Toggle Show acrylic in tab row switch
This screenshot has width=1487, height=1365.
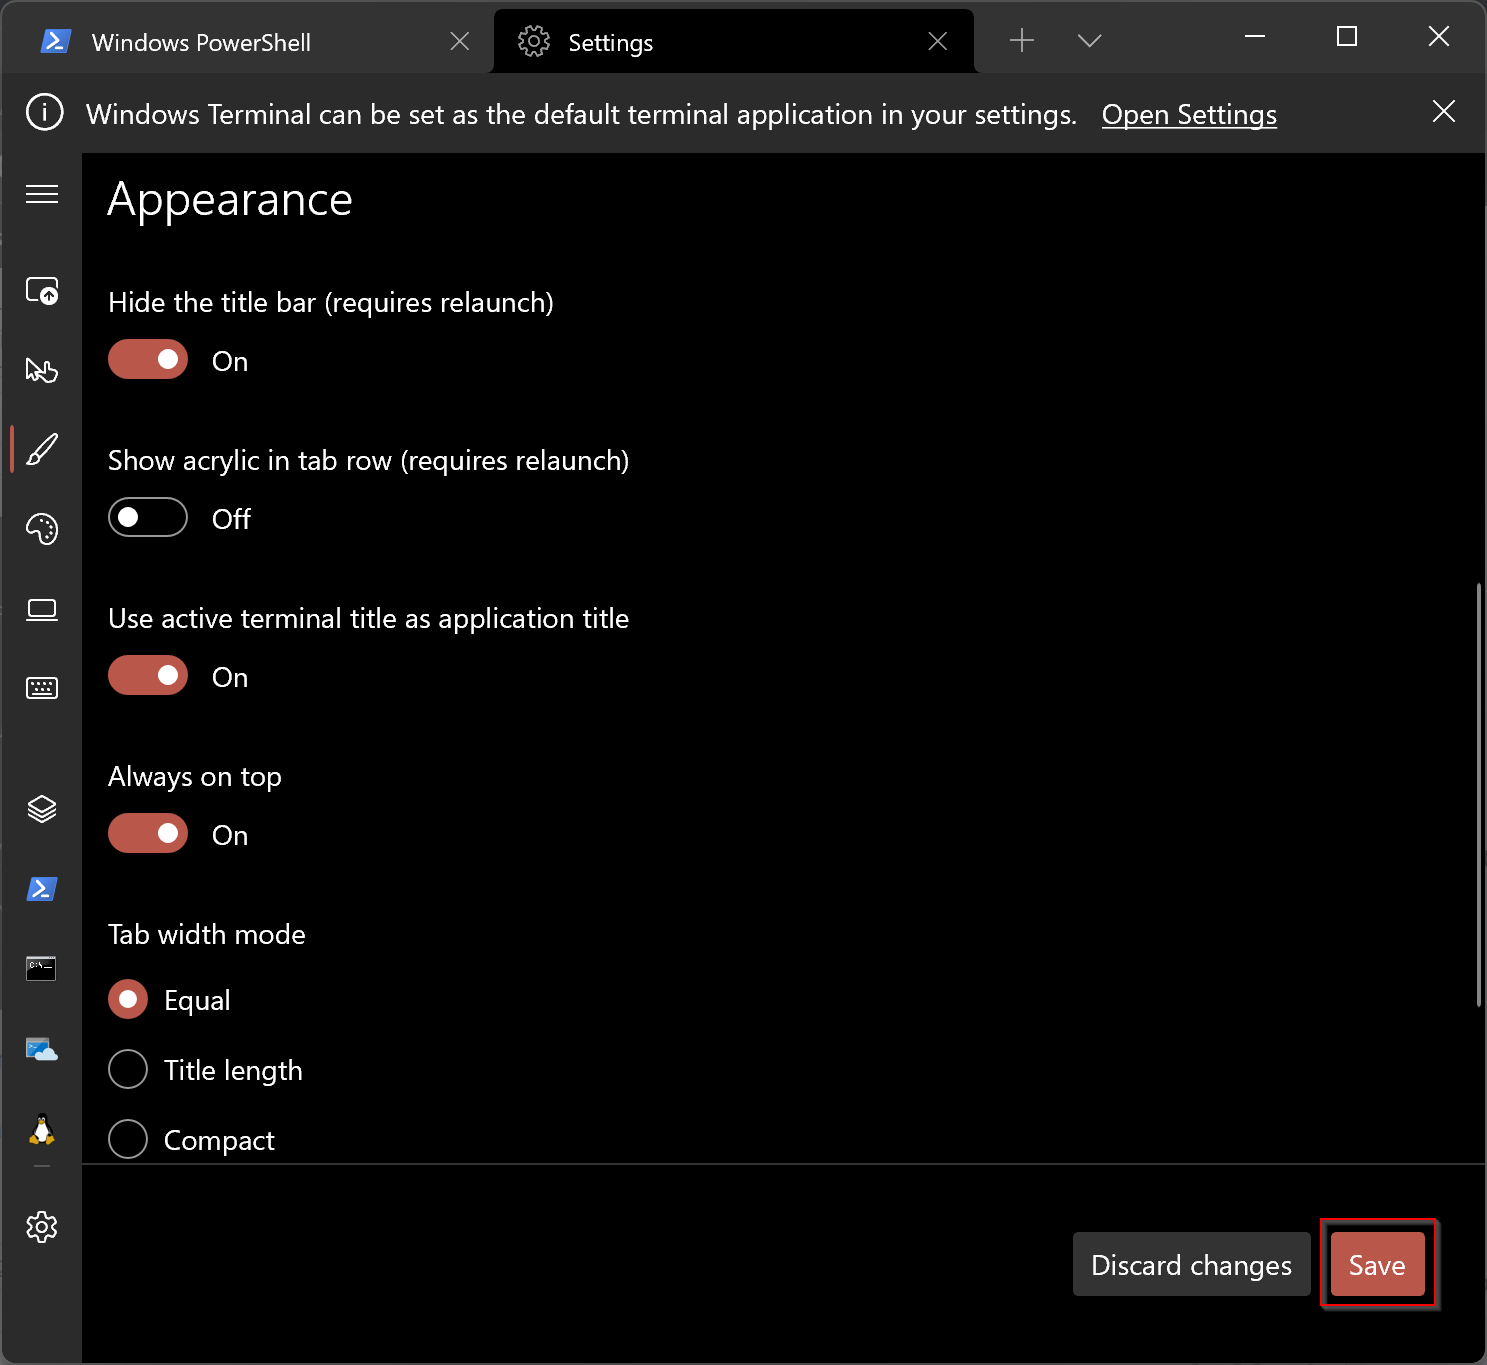tap(148, 517)
